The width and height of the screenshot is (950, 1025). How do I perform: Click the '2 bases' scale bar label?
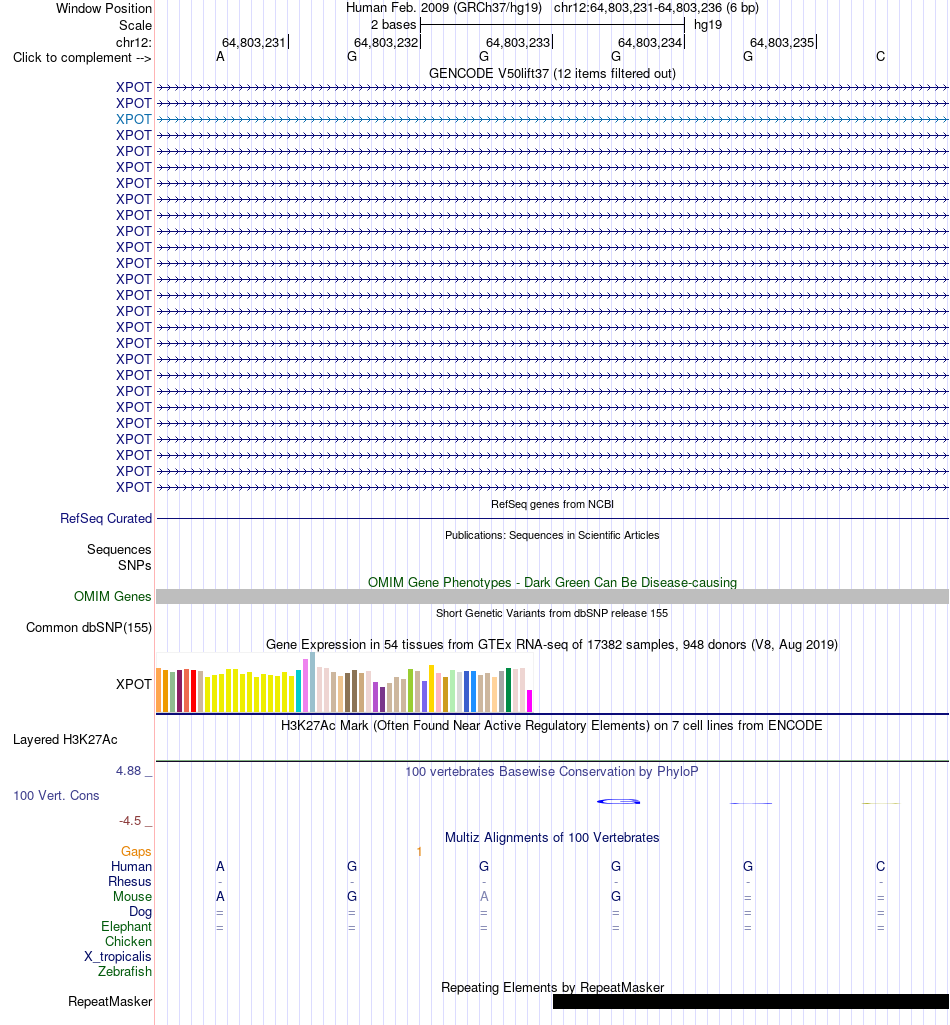point(393,25)
